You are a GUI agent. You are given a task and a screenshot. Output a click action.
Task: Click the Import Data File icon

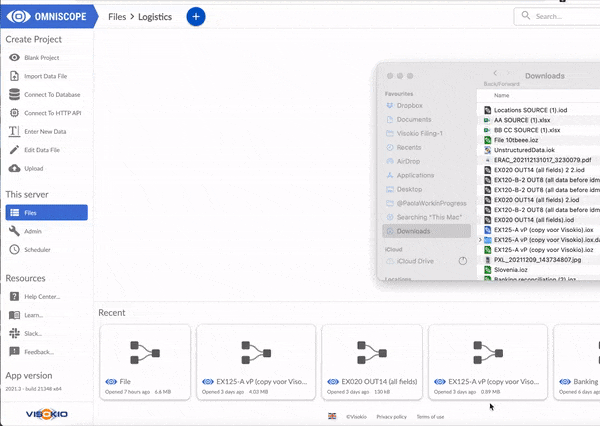(x=15, y=76)
